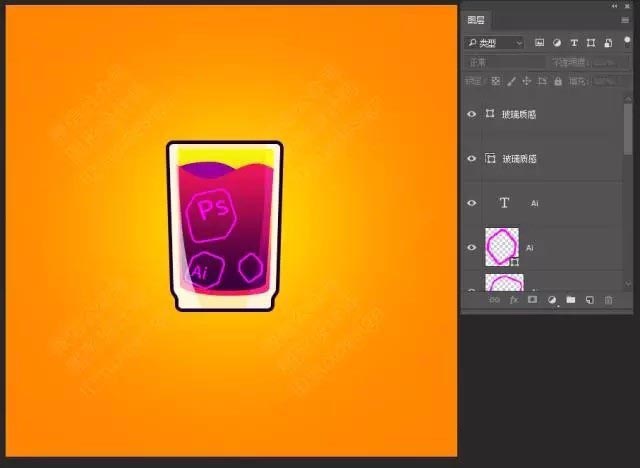Click the smart object badge on the Ai thumbnail

(514, 262)
